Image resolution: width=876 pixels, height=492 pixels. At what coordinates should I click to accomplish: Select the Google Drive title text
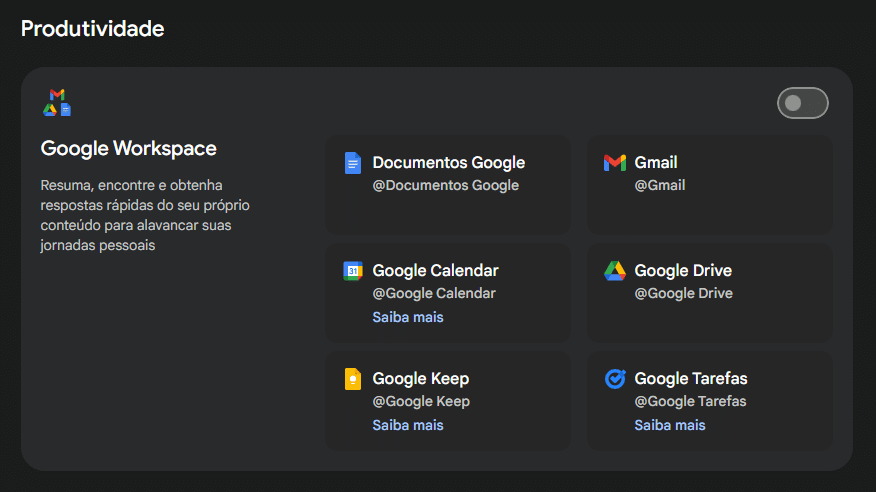(683, 271)
